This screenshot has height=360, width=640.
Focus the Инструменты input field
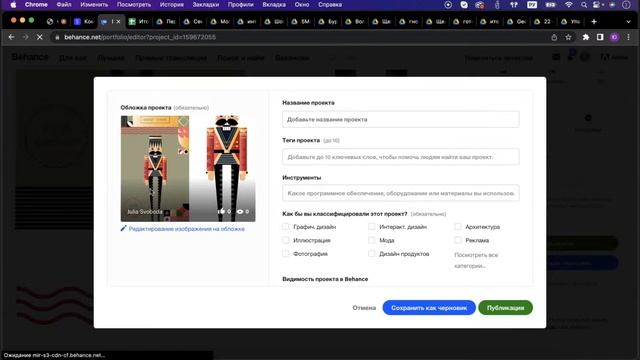click(400, 193)
